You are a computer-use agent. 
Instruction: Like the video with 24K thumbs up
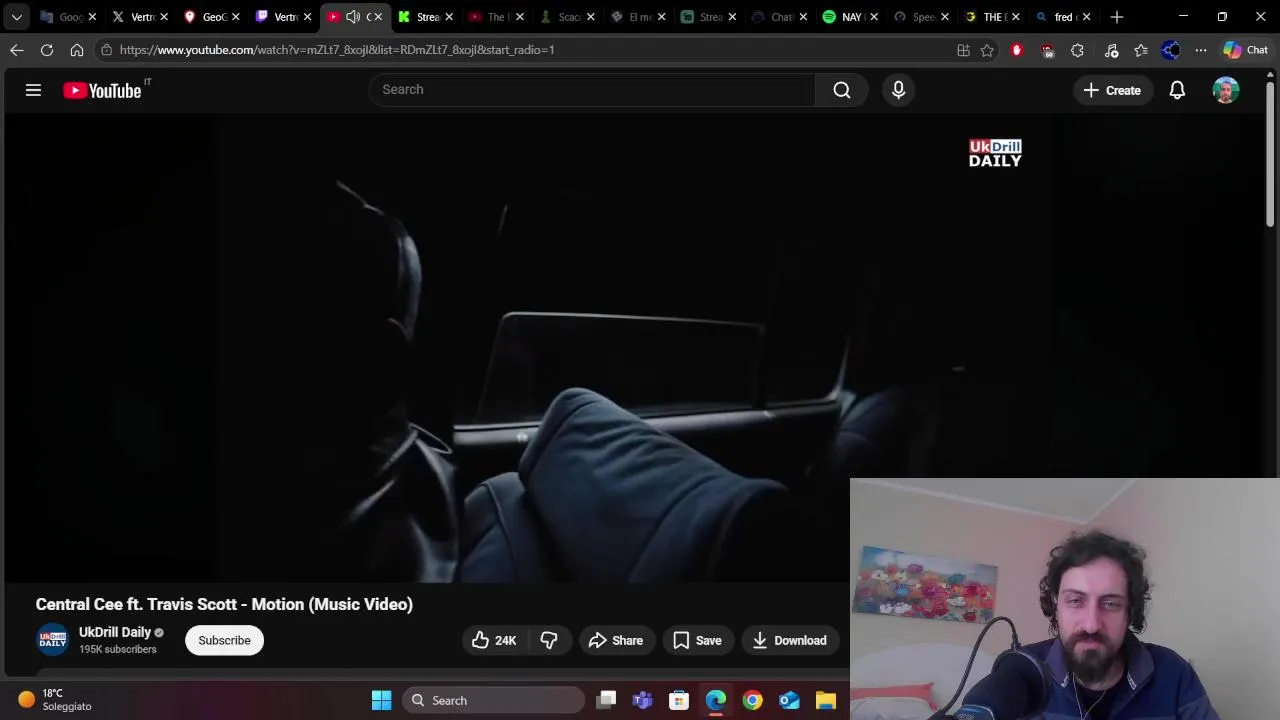coord(494,640)
